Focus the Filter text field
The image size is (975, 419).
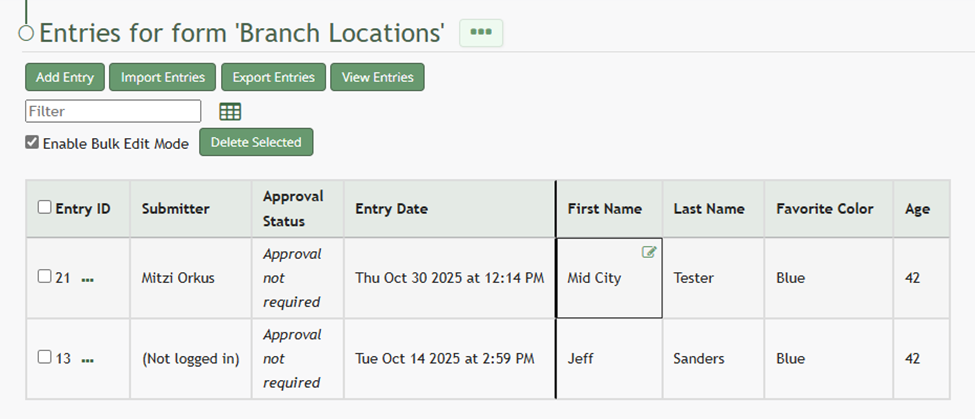[x=113, y=111]
